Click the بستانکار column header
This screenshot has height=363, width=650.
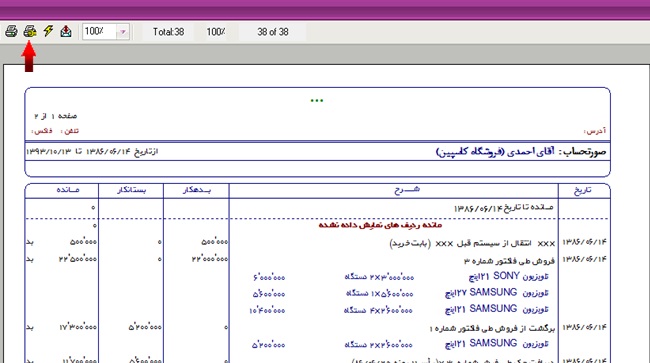pyautogui.click(x=131, y=190)
